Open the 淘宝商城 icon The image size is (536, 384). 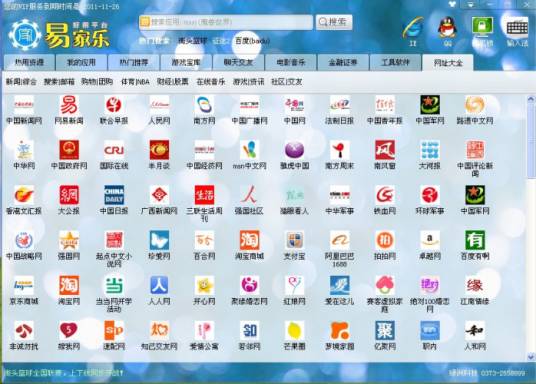coord(250,240)
